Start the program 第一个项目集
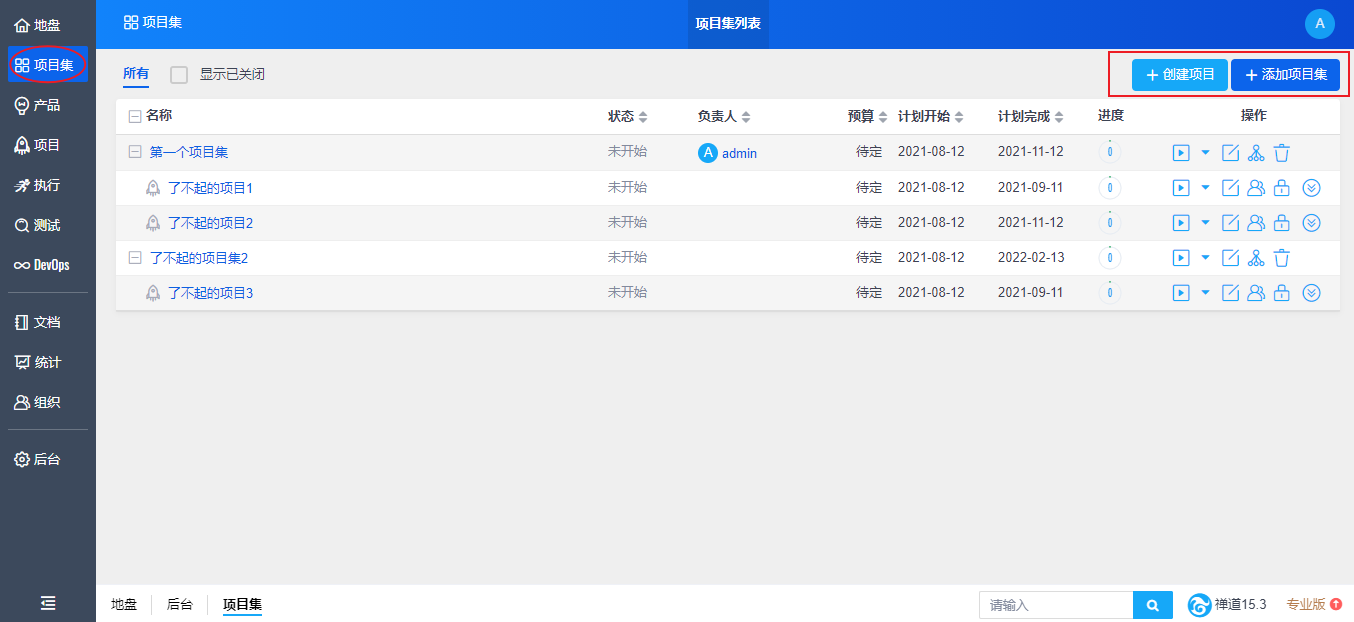This screenshot has width=1354, height=622. 1181,153
